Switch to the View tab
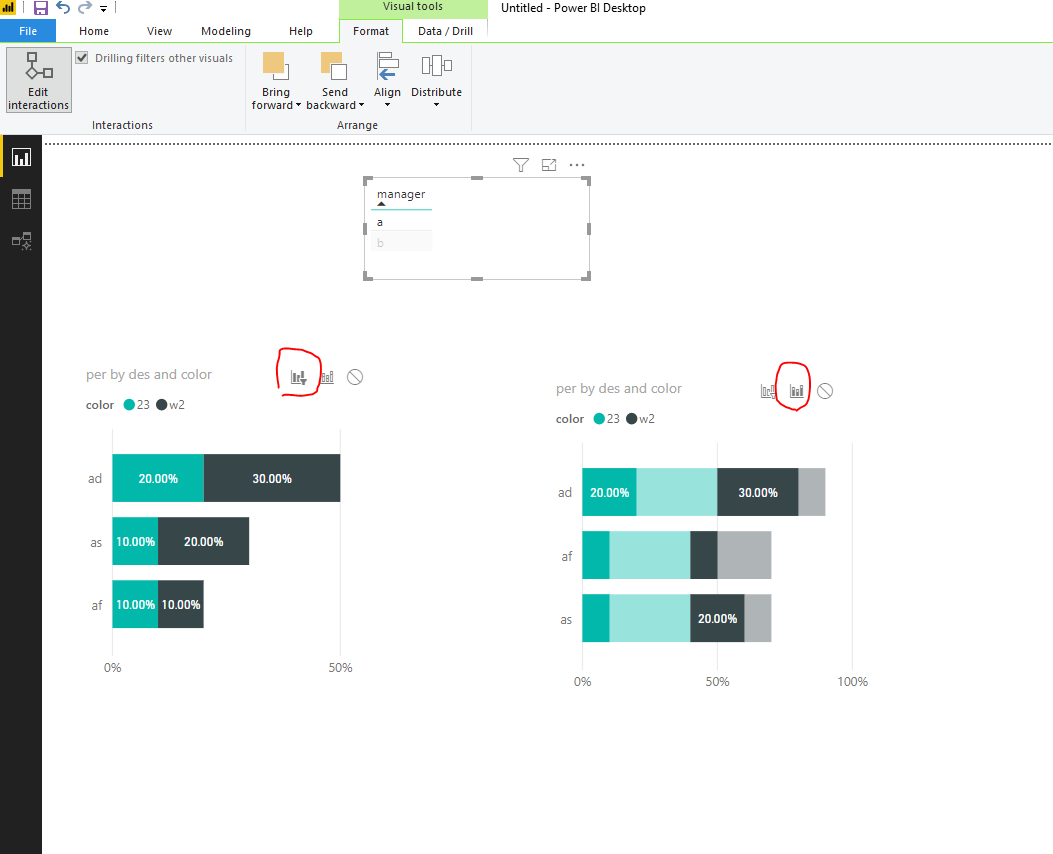This screenshot has width=1053, height=854. 159,31
